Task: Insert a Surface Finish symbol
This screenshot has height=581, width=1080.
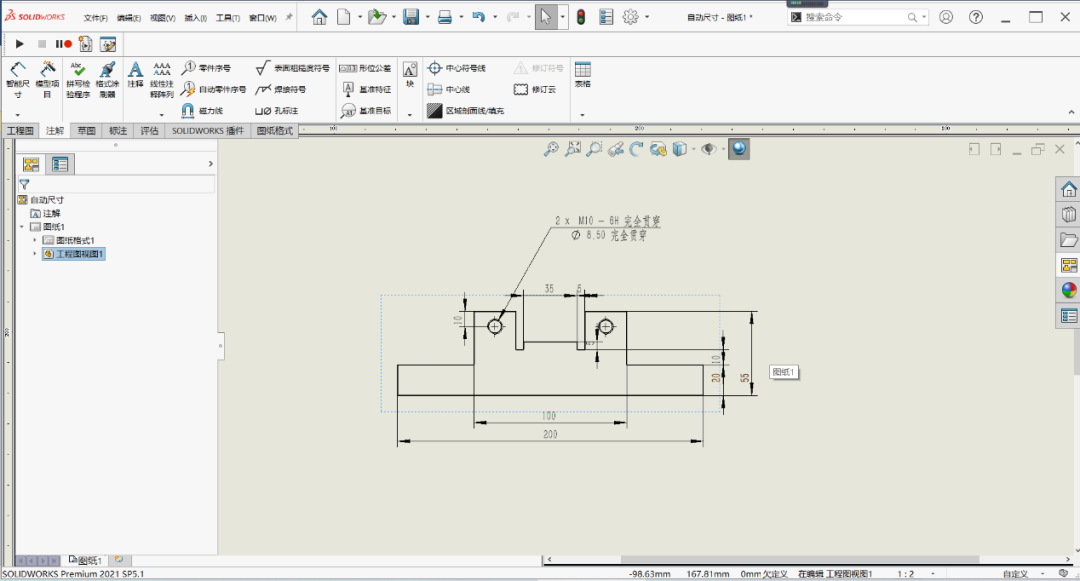Action: tap(292, 67)
